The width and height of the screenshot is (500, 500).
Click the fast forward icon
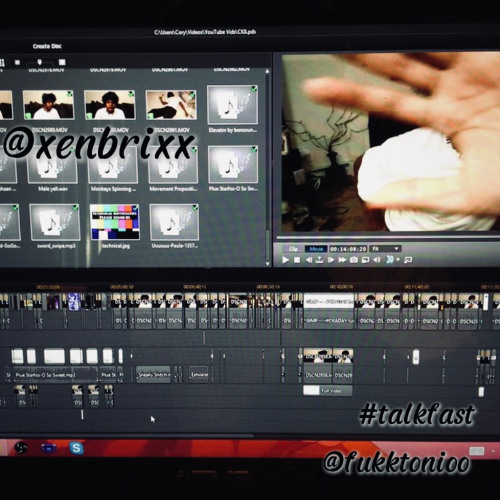coord(342,260)
